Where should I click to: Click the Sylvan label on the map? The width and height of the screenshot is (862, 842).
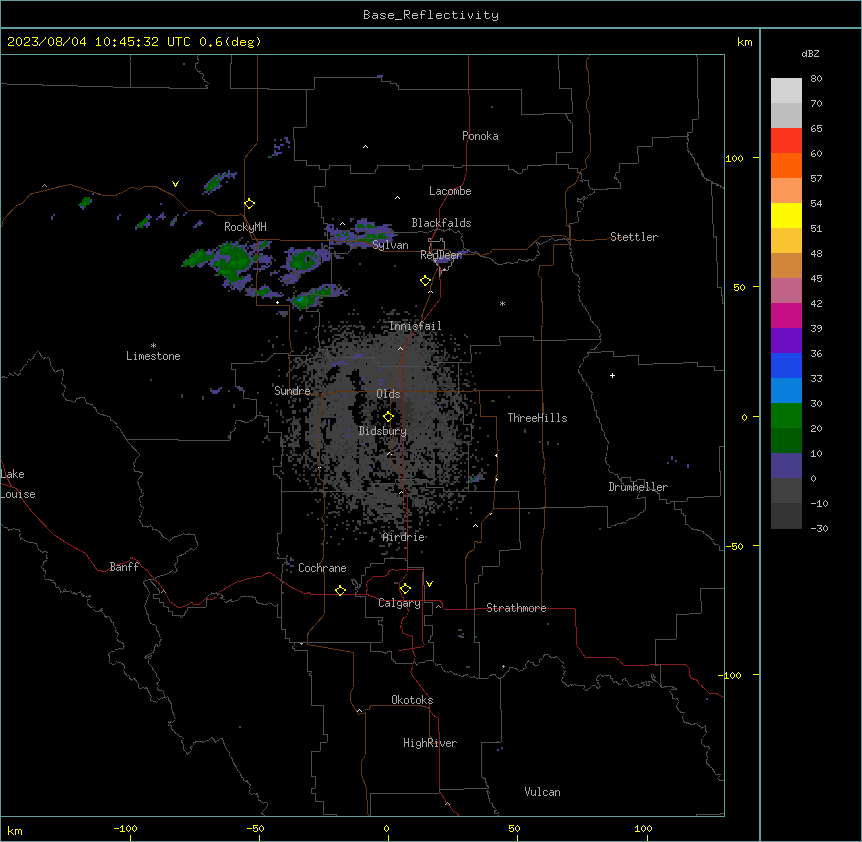pos(390,245)
